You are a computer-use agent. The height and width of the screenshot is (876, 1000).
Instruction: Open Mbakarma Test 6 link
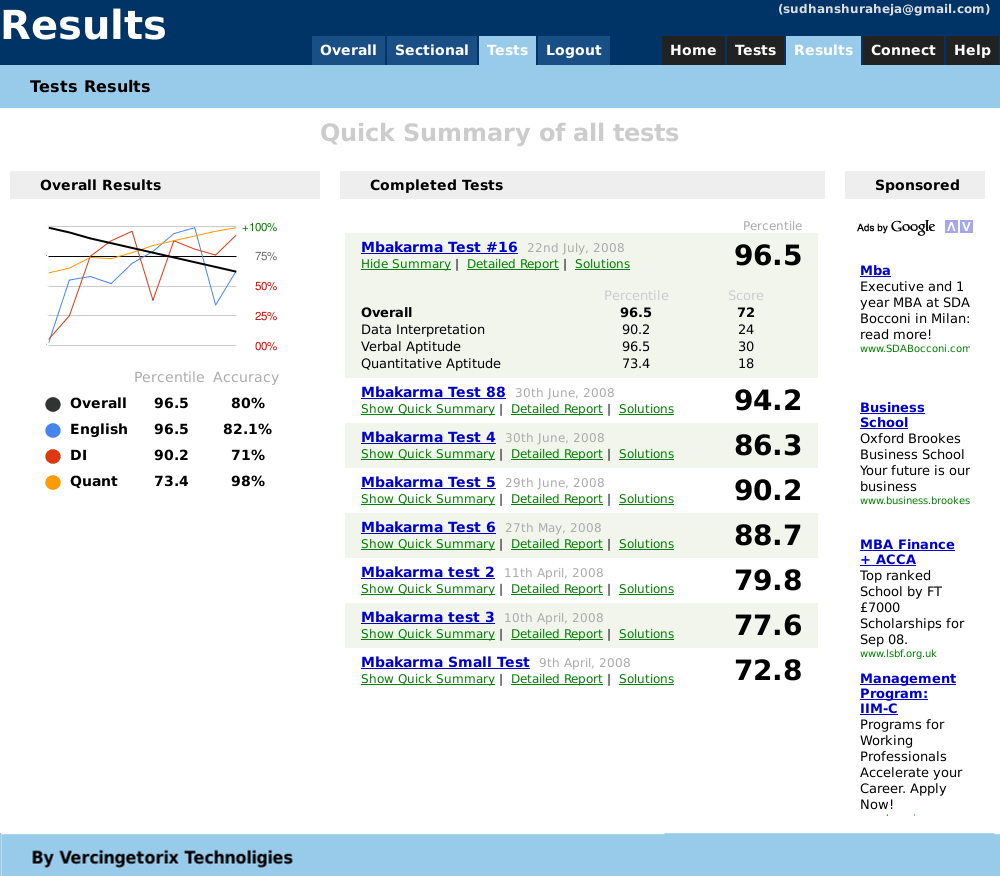coord(428,527)
